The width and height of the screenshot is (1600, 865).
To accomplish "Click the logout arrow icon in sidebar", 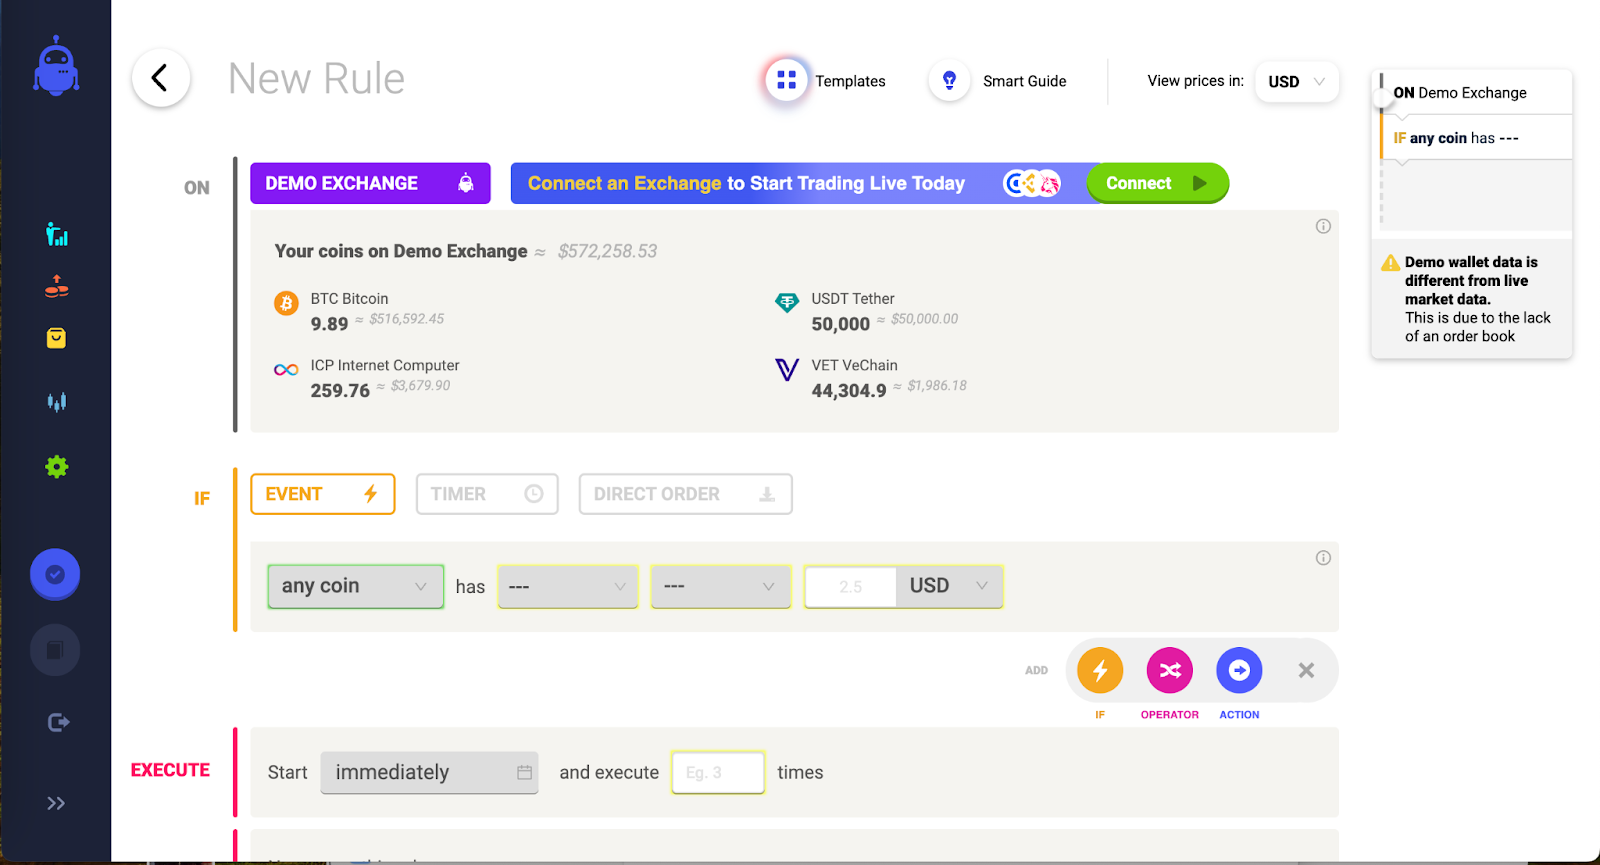I will [58, 722].
